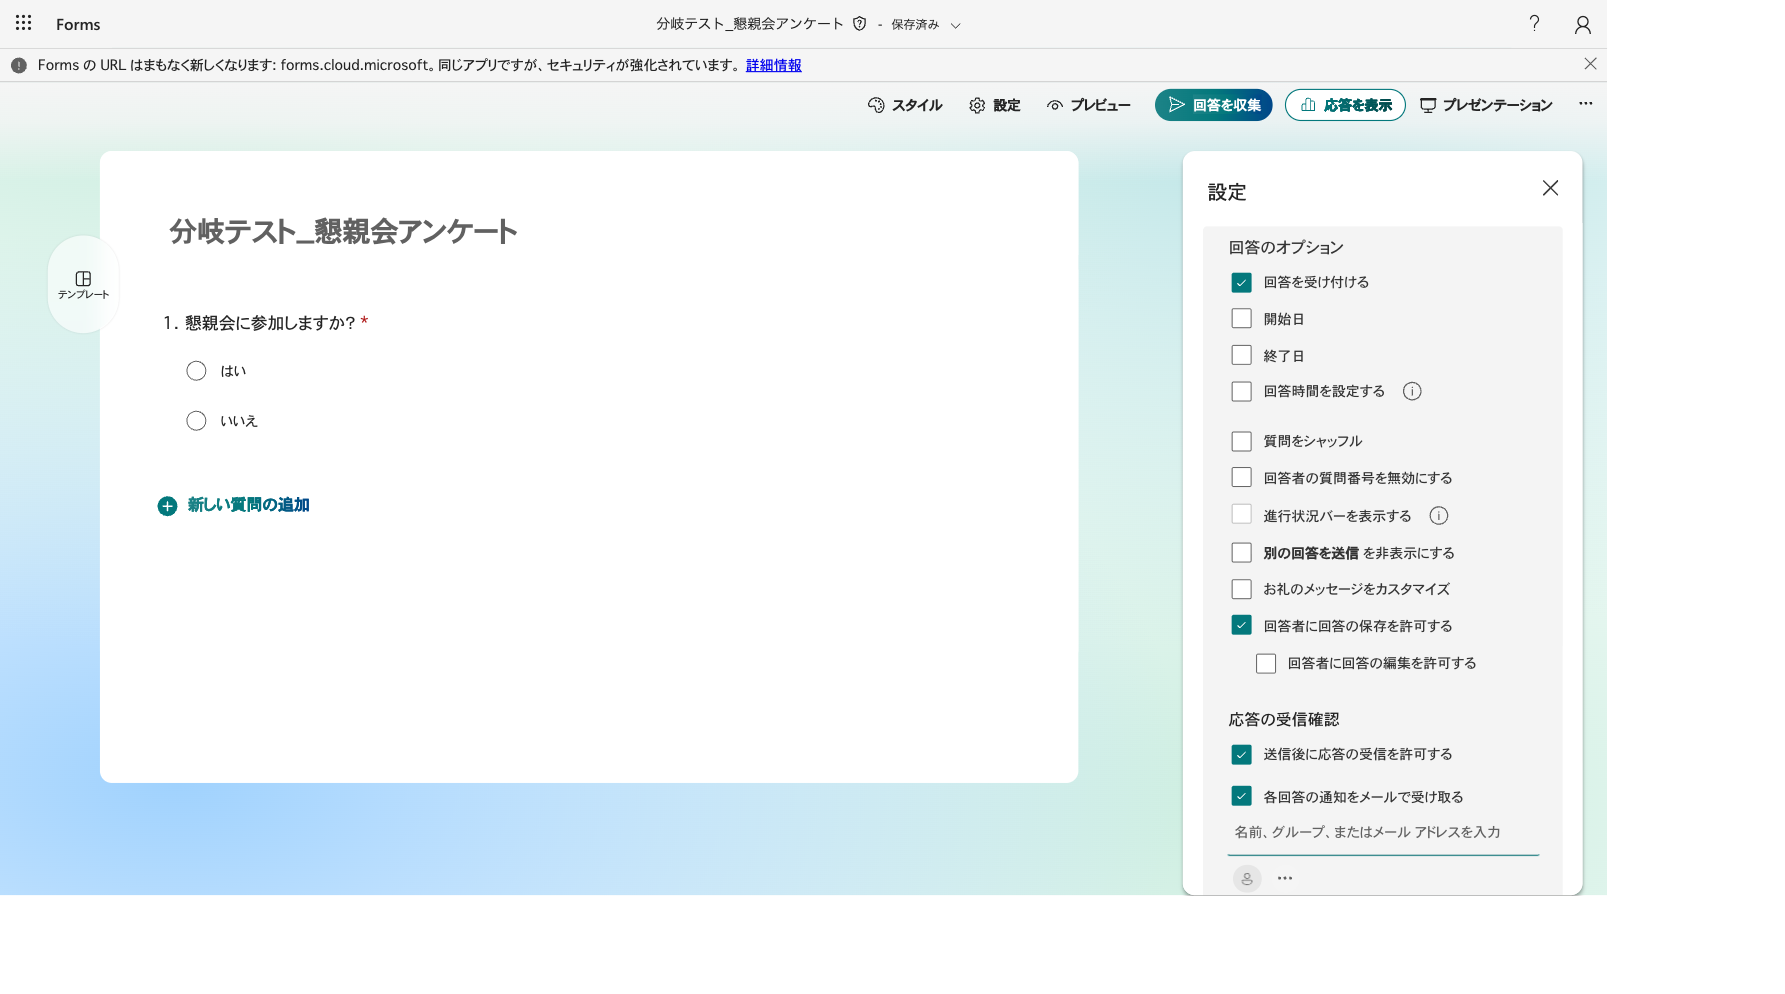Open the スタイル style menu
1785x994 pixels.
(905, 105)
